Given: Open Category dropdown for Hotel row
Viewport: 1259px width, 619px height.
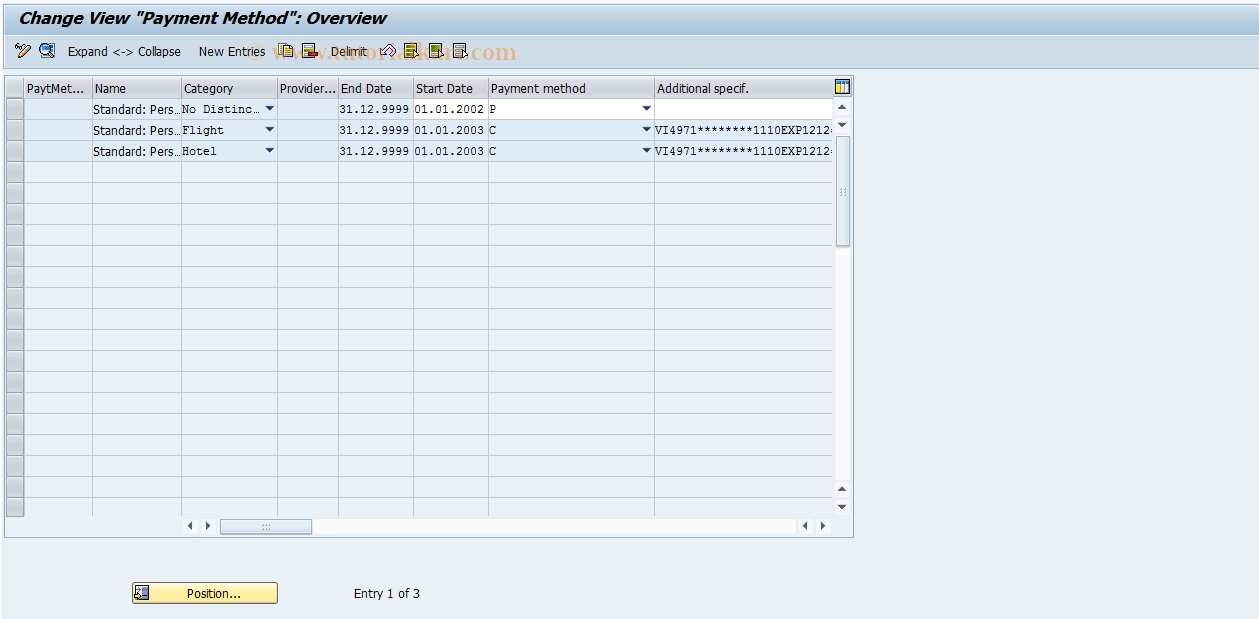Looking at the screenshot, I should pos(269,151).
